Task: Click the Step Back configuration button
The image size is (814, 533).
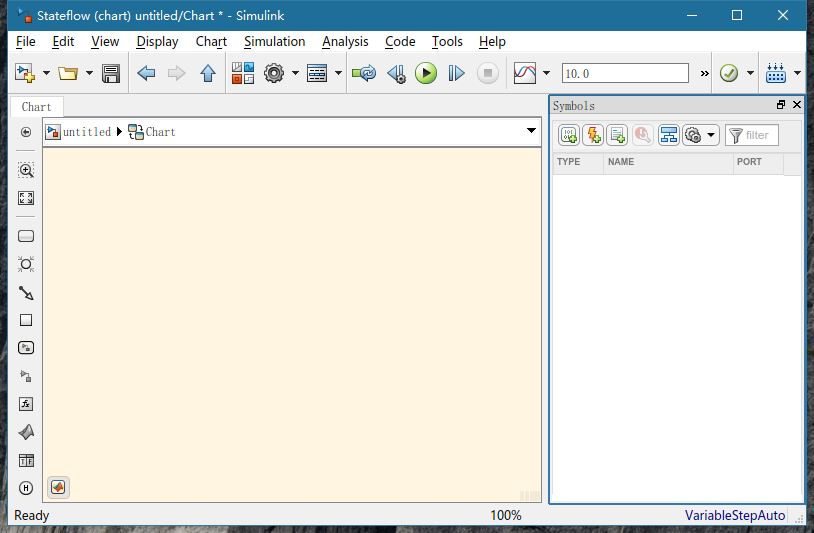Action: tap(397, 73)
